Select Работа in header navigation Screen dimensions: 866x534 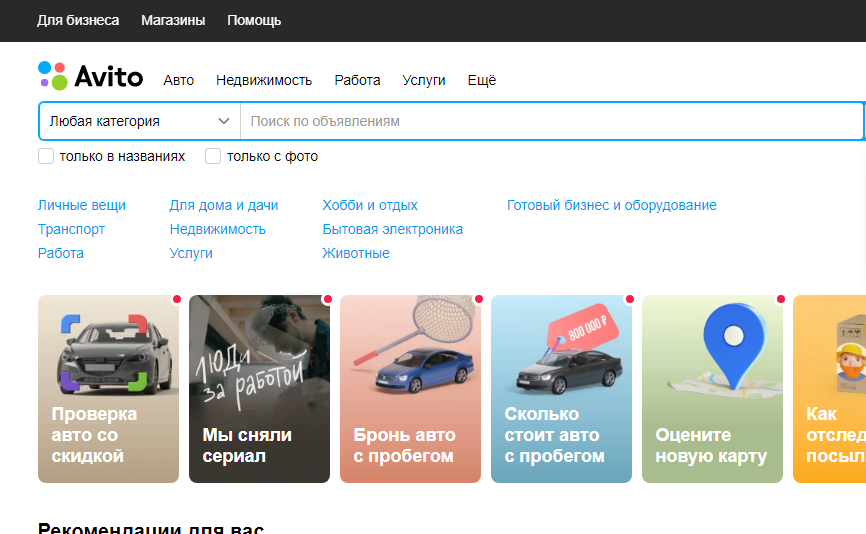coord(357,80)
